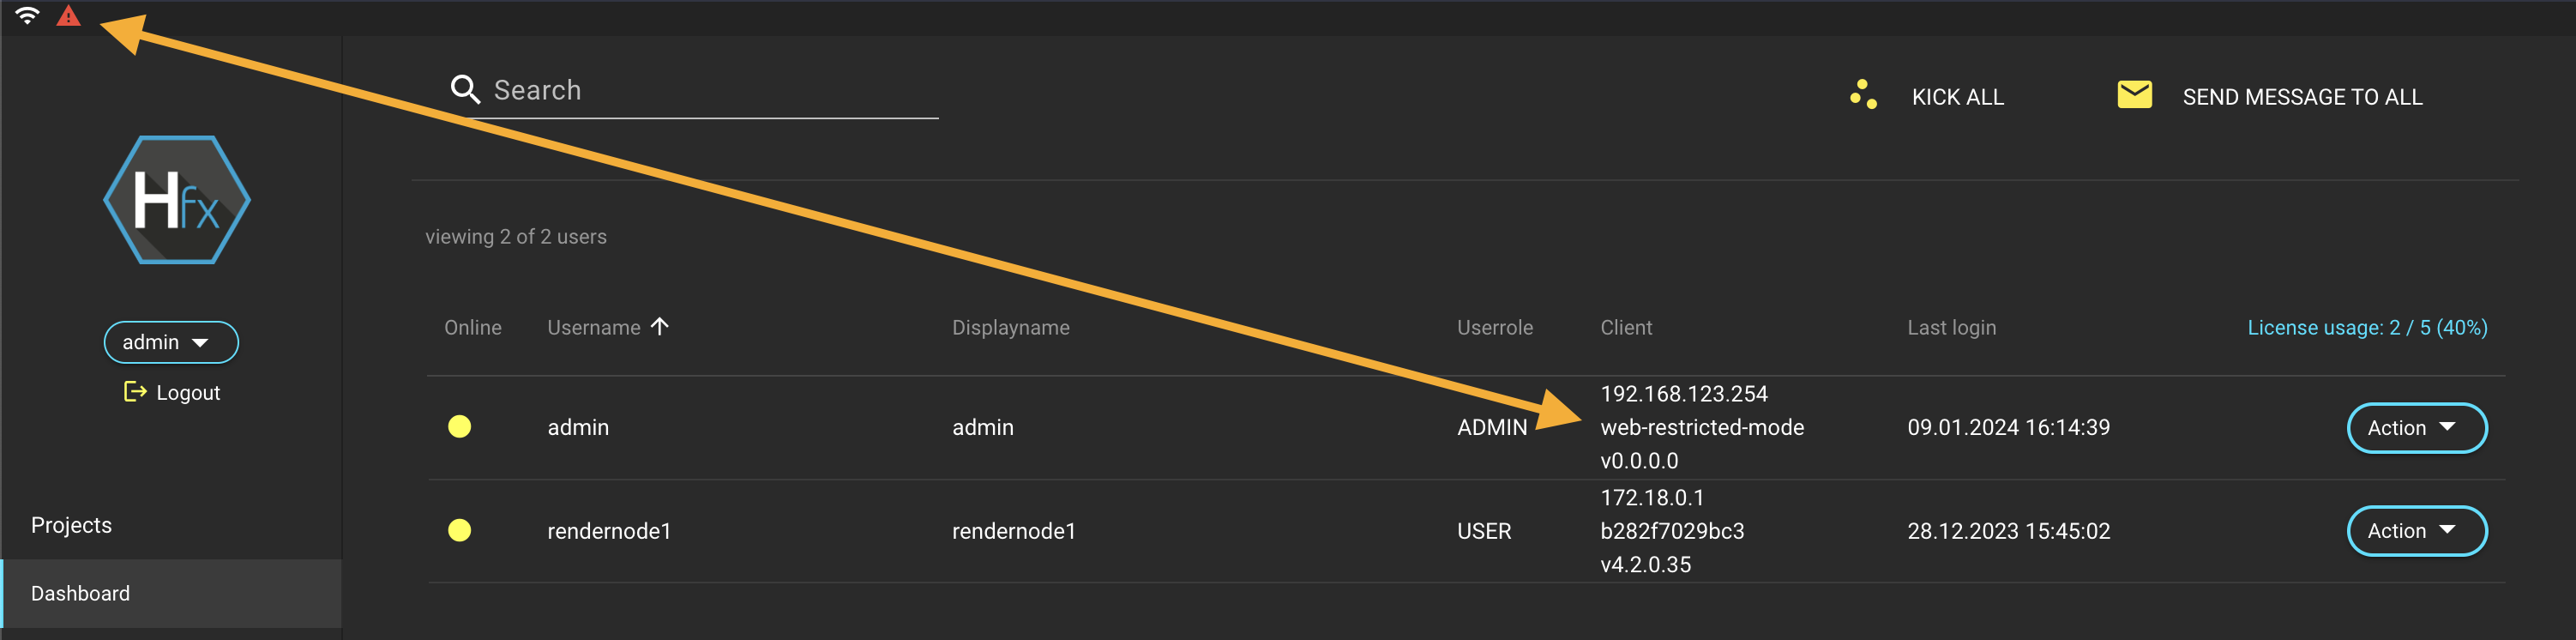Click the yellow envelope message icon
Viewport: 2576px width, 640px height.
tap(2134, 95)
